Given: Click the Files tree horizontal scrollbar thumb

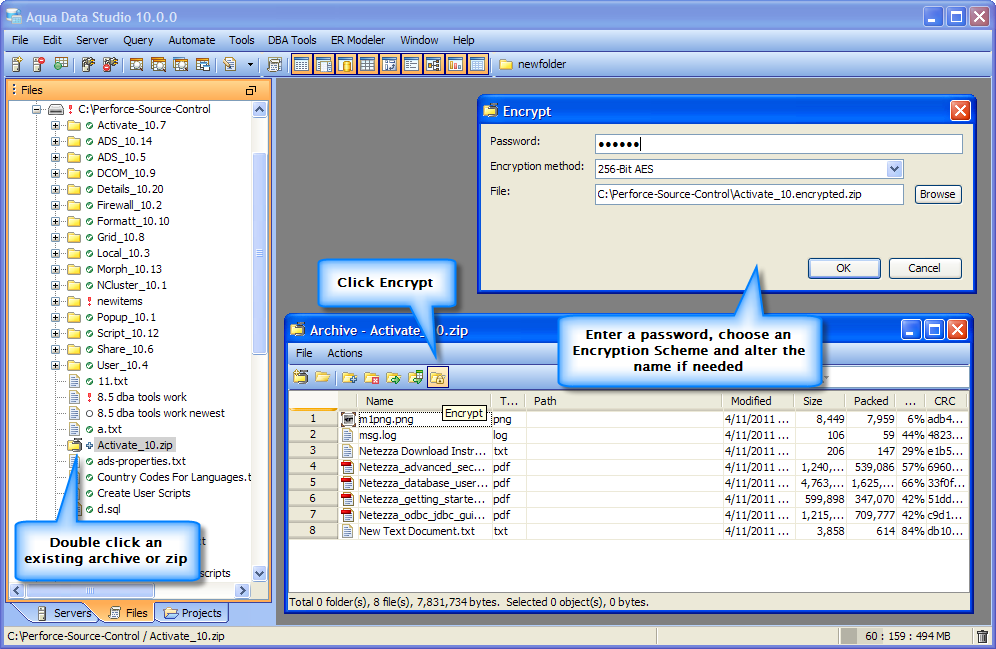Looking at the screenshot, I should pyautogui.click(x=90, y=591).
